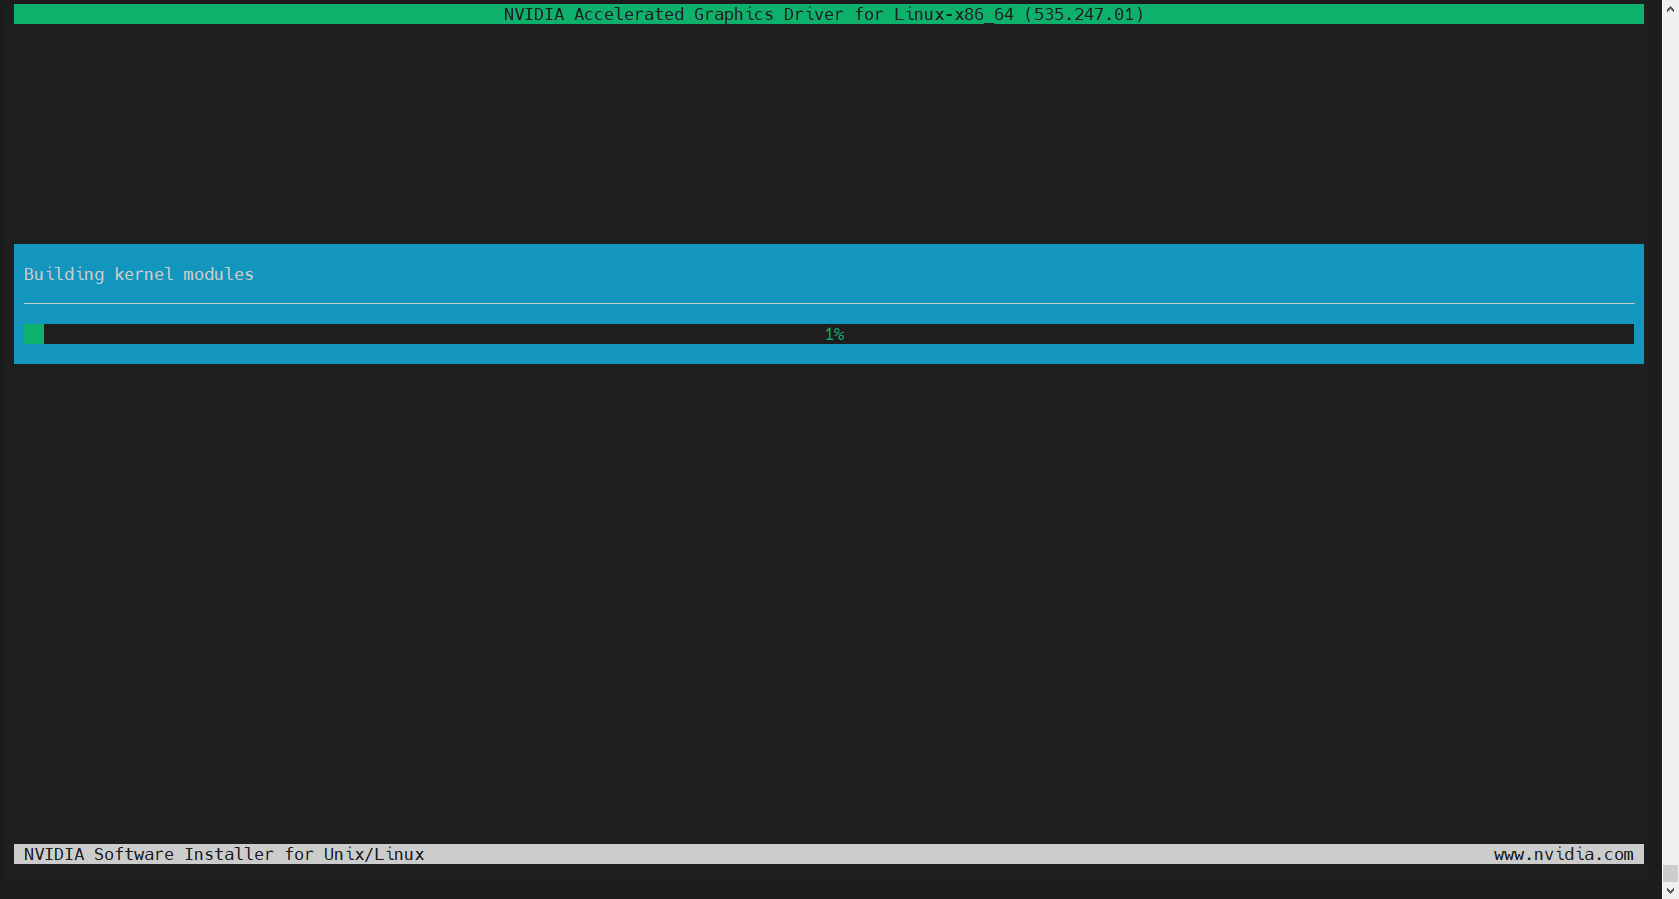1679x899 pixels.
Task: Click the word "modules" in the blue panel
Action: tap(218, 274)
